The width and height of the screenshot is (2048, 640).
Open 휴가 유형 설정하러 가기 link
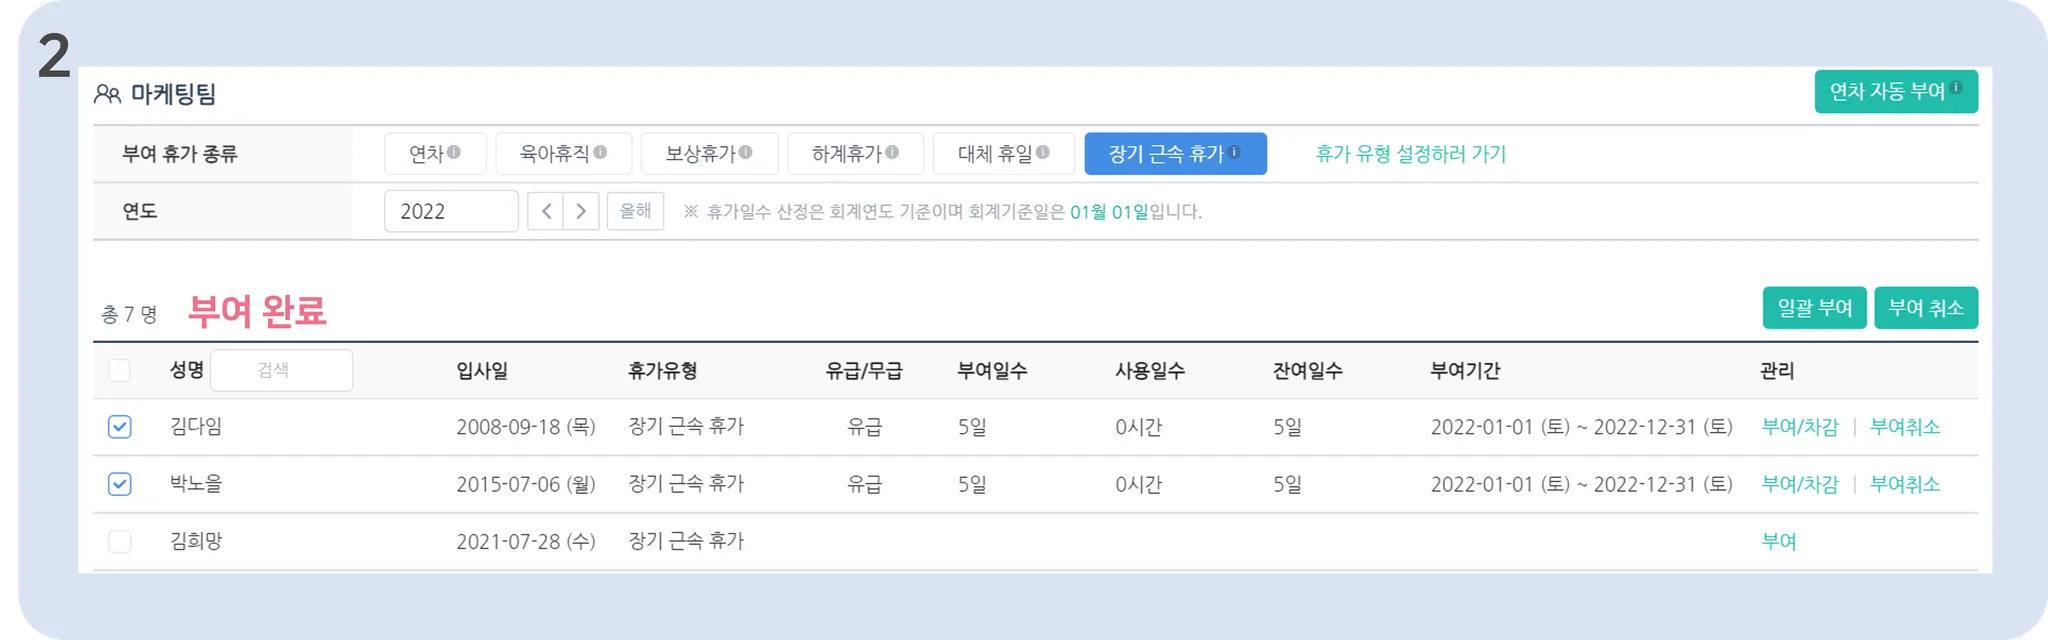coord(1410,153)
